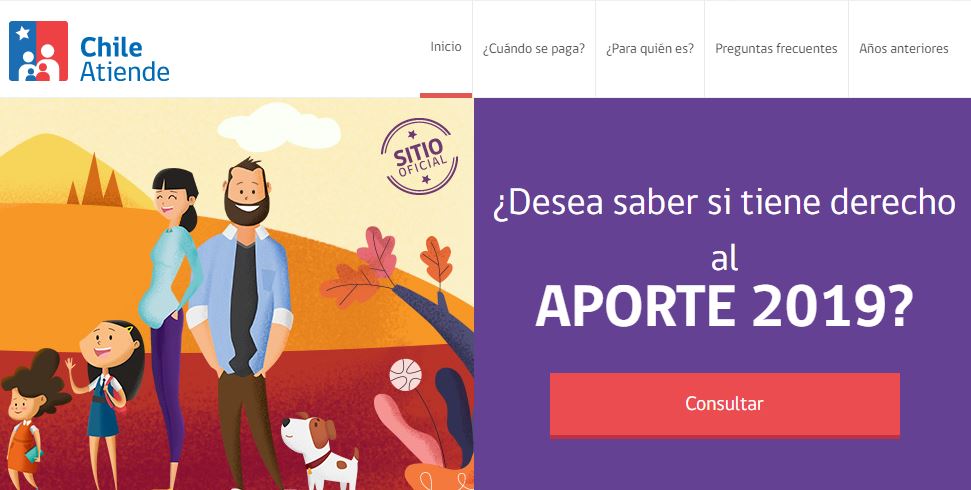The width and height of the screenshot is (971, 490).
Task: Select the Preguntas frecuentes menu item
Action: click(776, 48)
